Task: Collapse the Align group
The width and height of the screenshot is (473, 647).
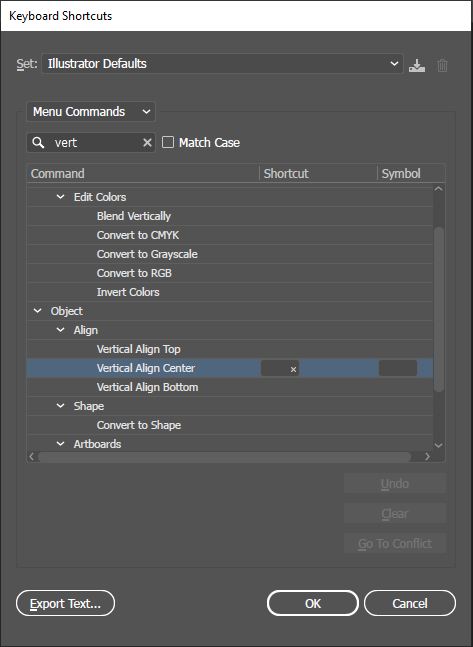Action: click(x=60, y=330)
